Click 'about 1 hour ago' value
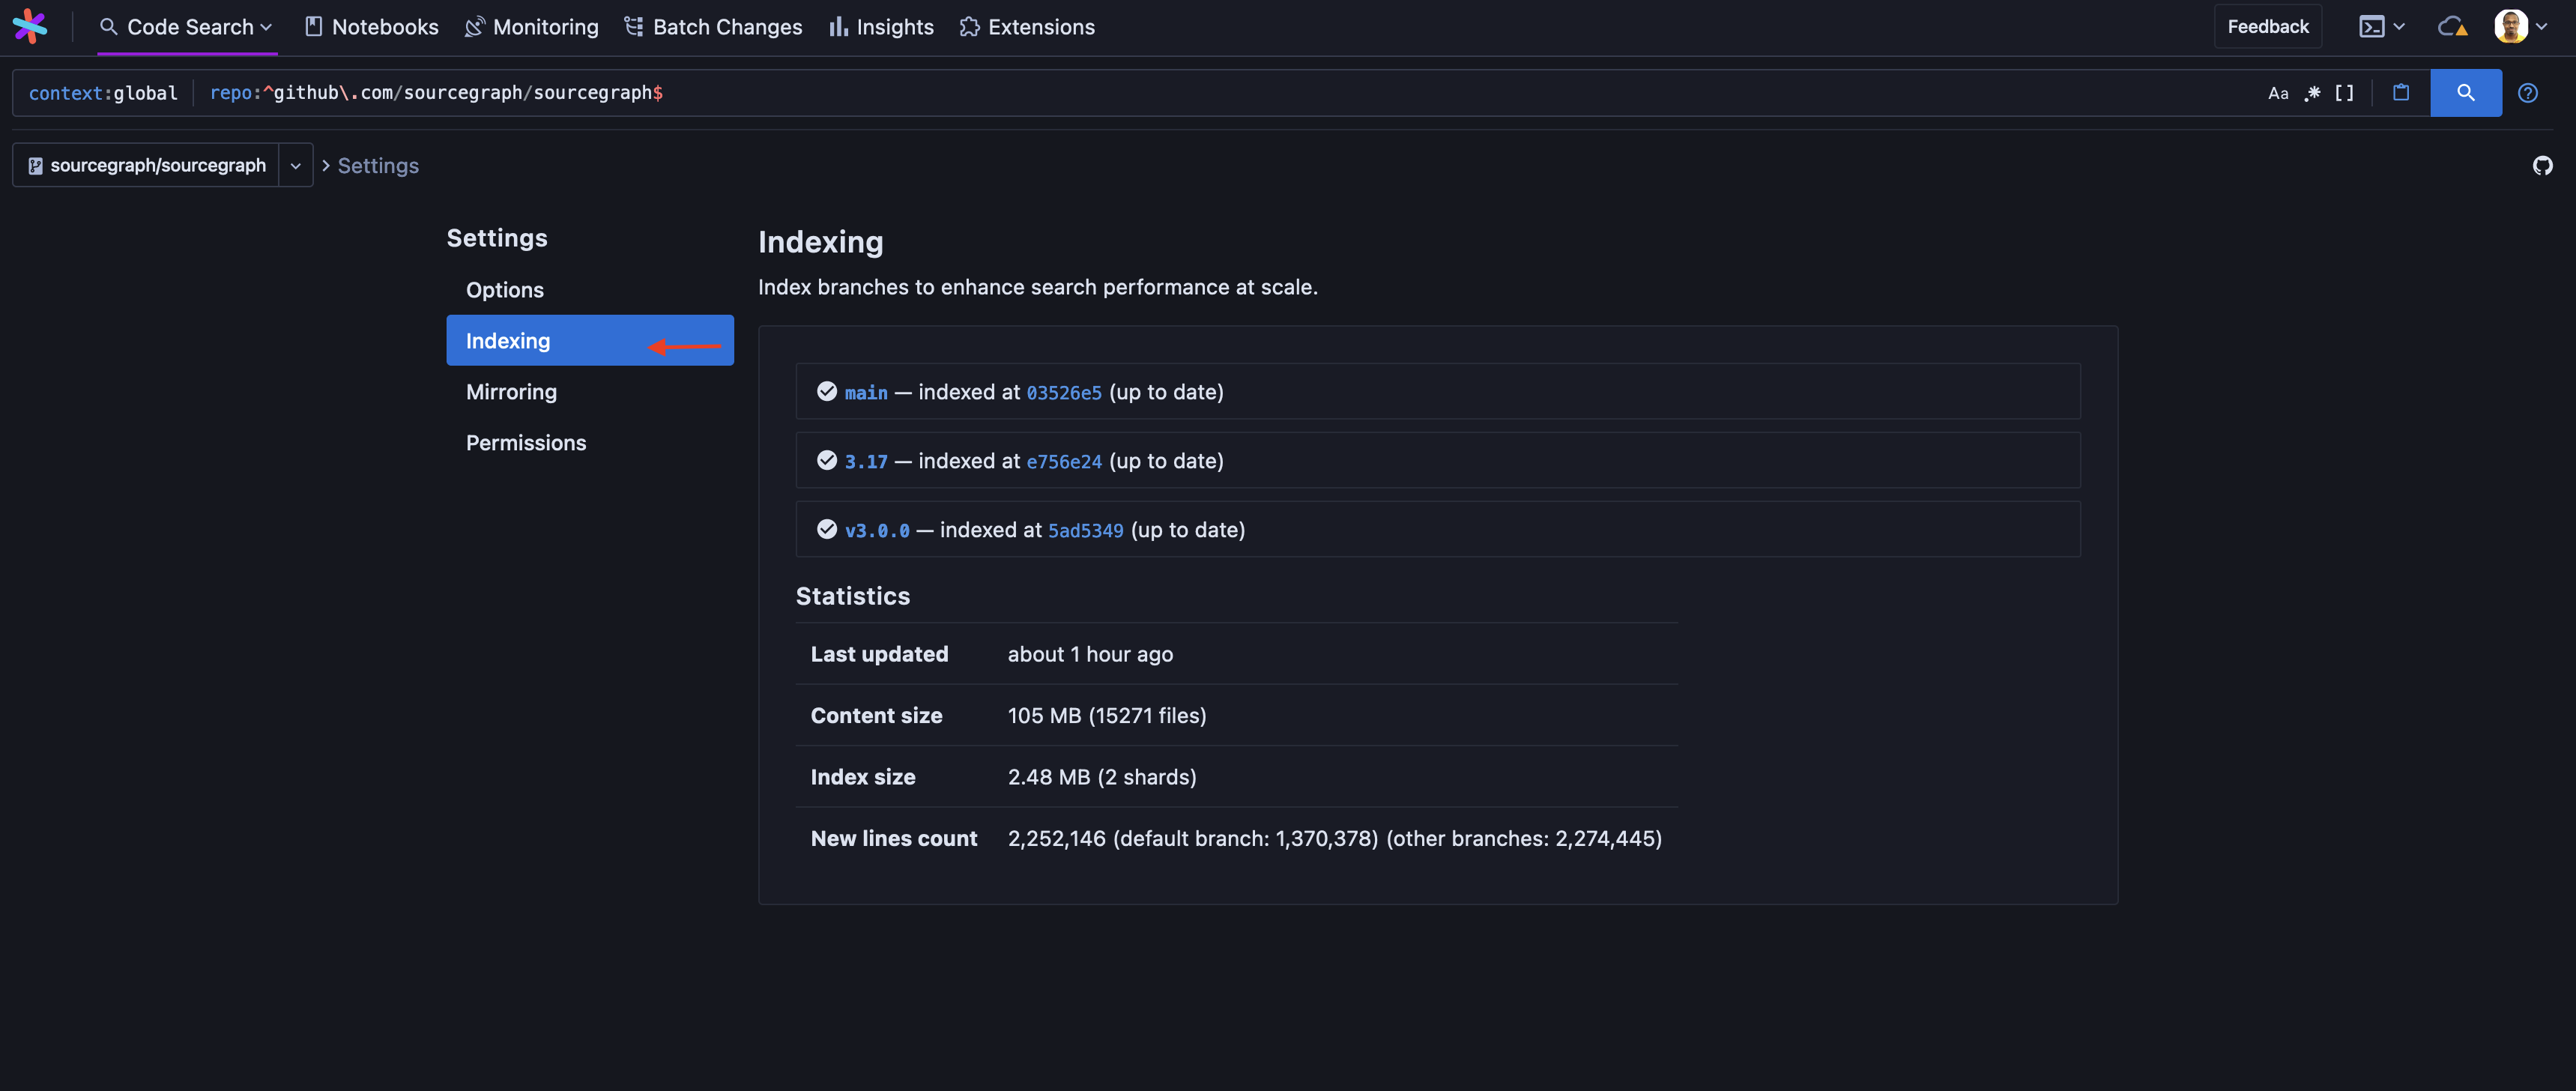 click(1090, 654)
